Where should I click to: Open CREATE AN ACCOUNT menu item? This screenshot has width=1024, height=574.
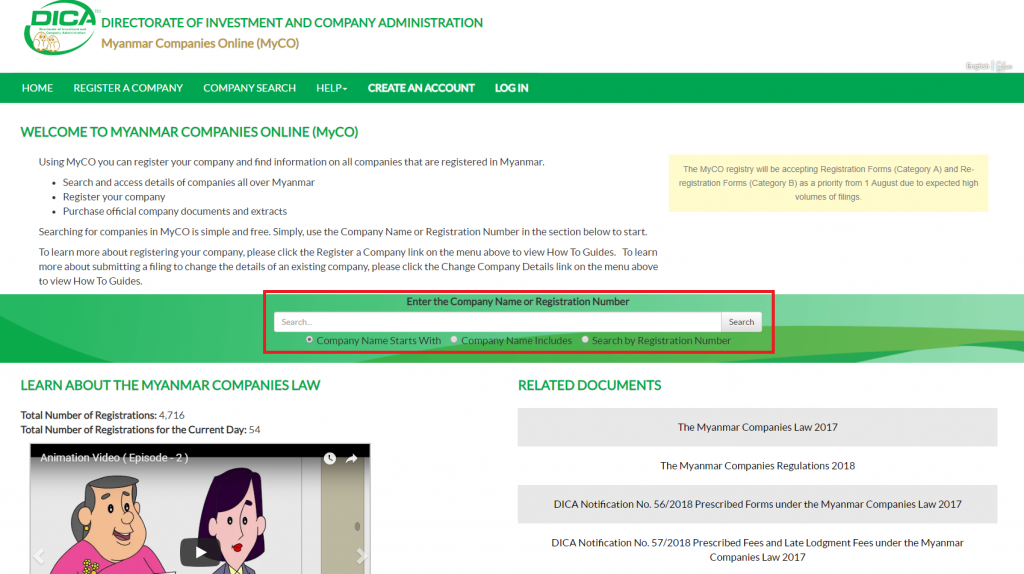pos(421,88)
